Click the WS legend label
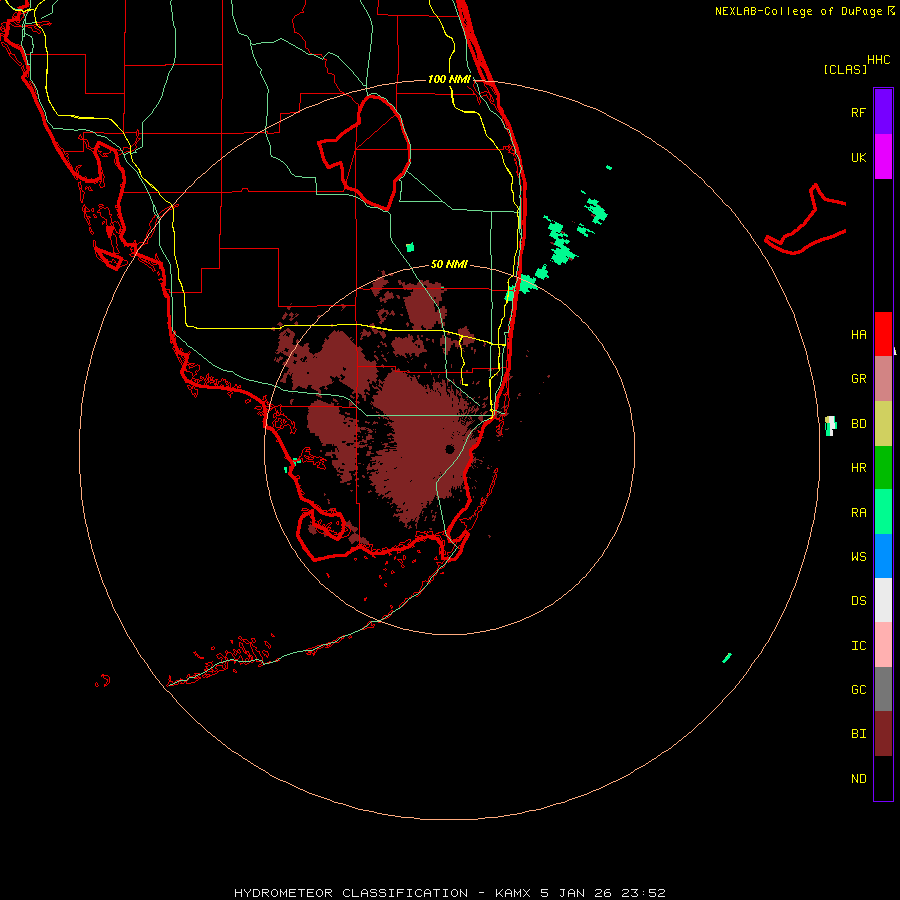The width and height of the screenshot is (900, 900). coord(858,557)
